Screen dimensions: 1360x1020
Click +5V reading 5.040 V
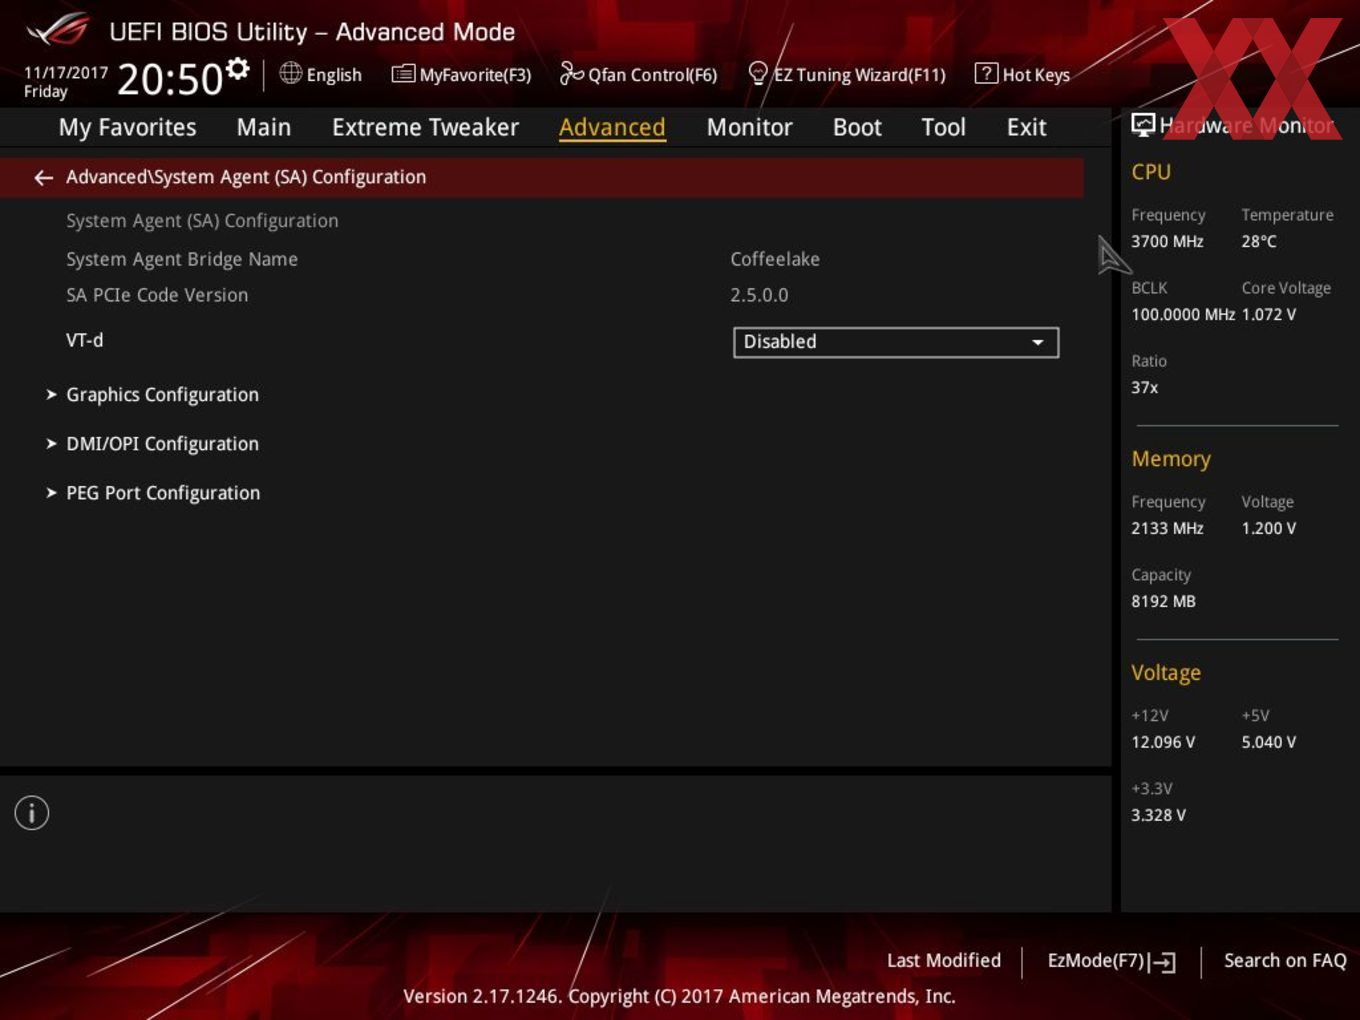pos(1269,742)
